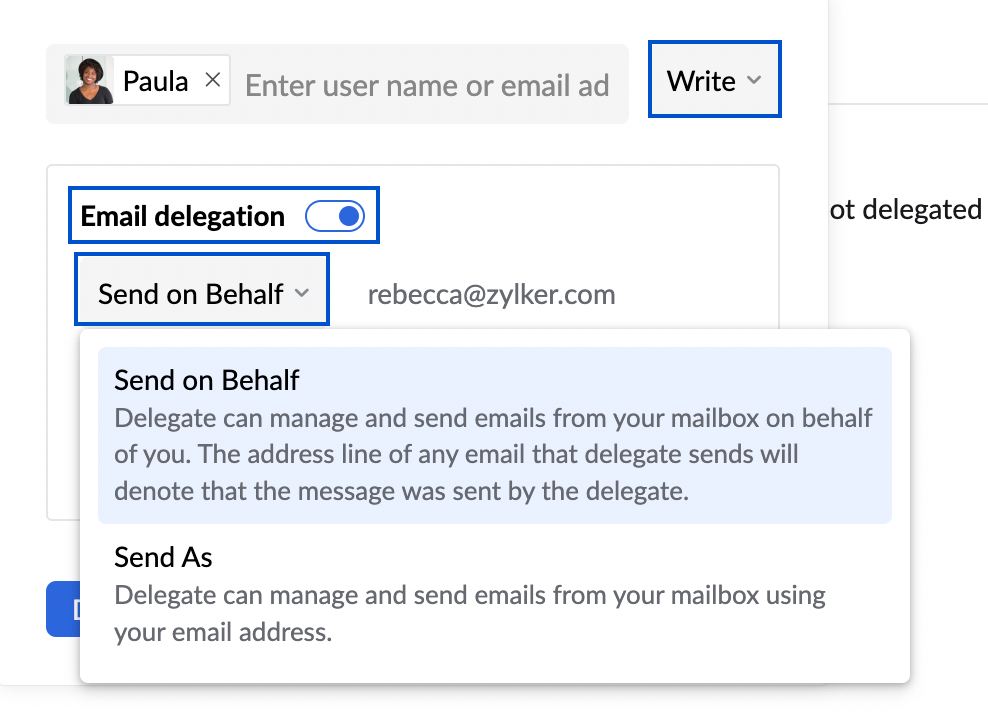The width and height of the screenshot is (988, 714).
Task: Click the blue submit button
Action: tap(62, 609)
